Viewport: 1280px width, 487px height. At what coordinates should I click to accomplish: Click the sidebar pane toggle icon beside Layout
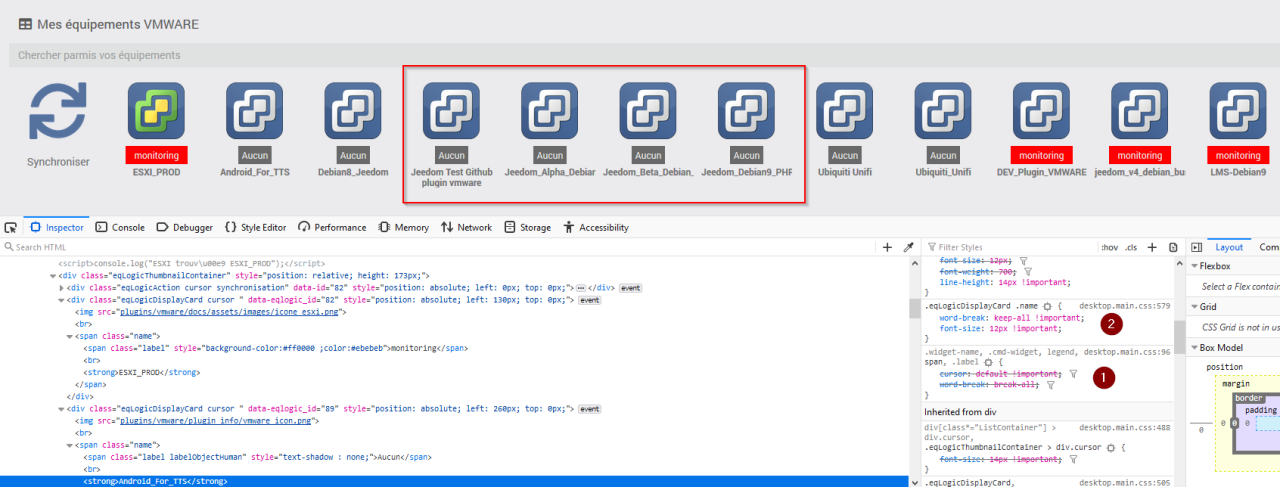(x=1196, y=247)
